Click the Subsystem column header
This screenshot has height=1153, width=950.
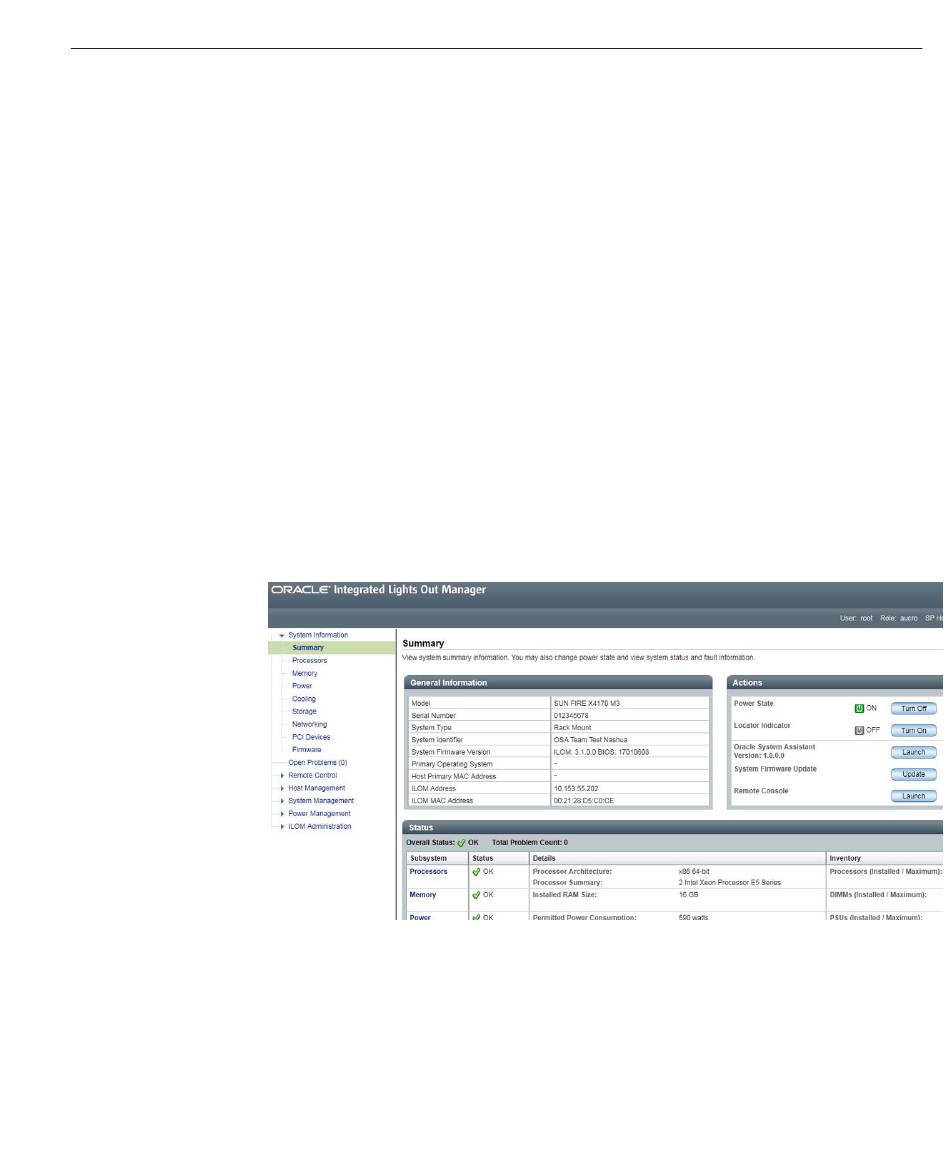point(438,858)
